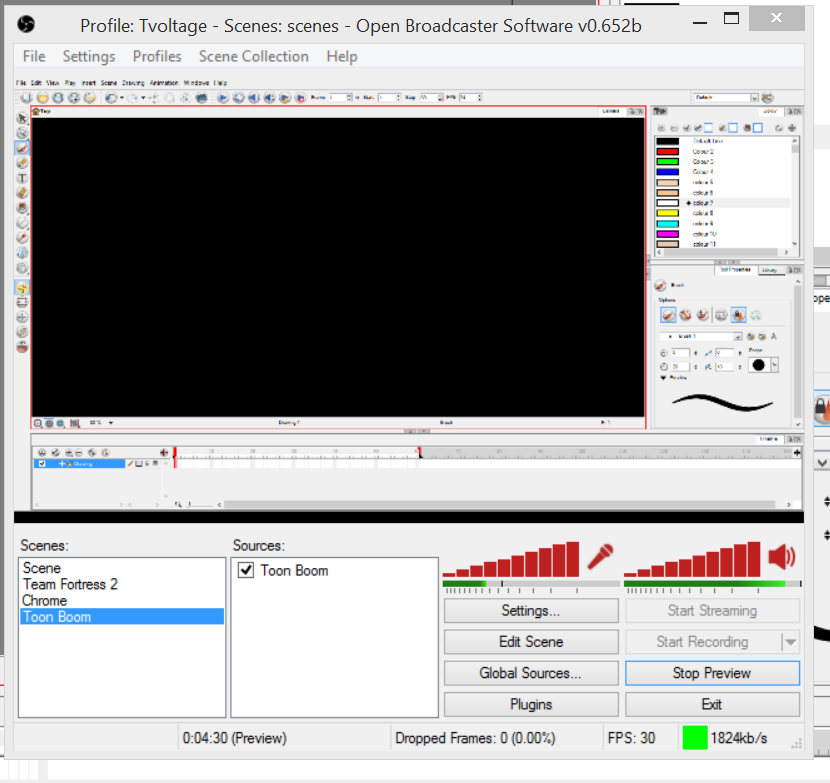Click the record playback icon in preview
Screen dimensions: 830x783
[301, 97]
